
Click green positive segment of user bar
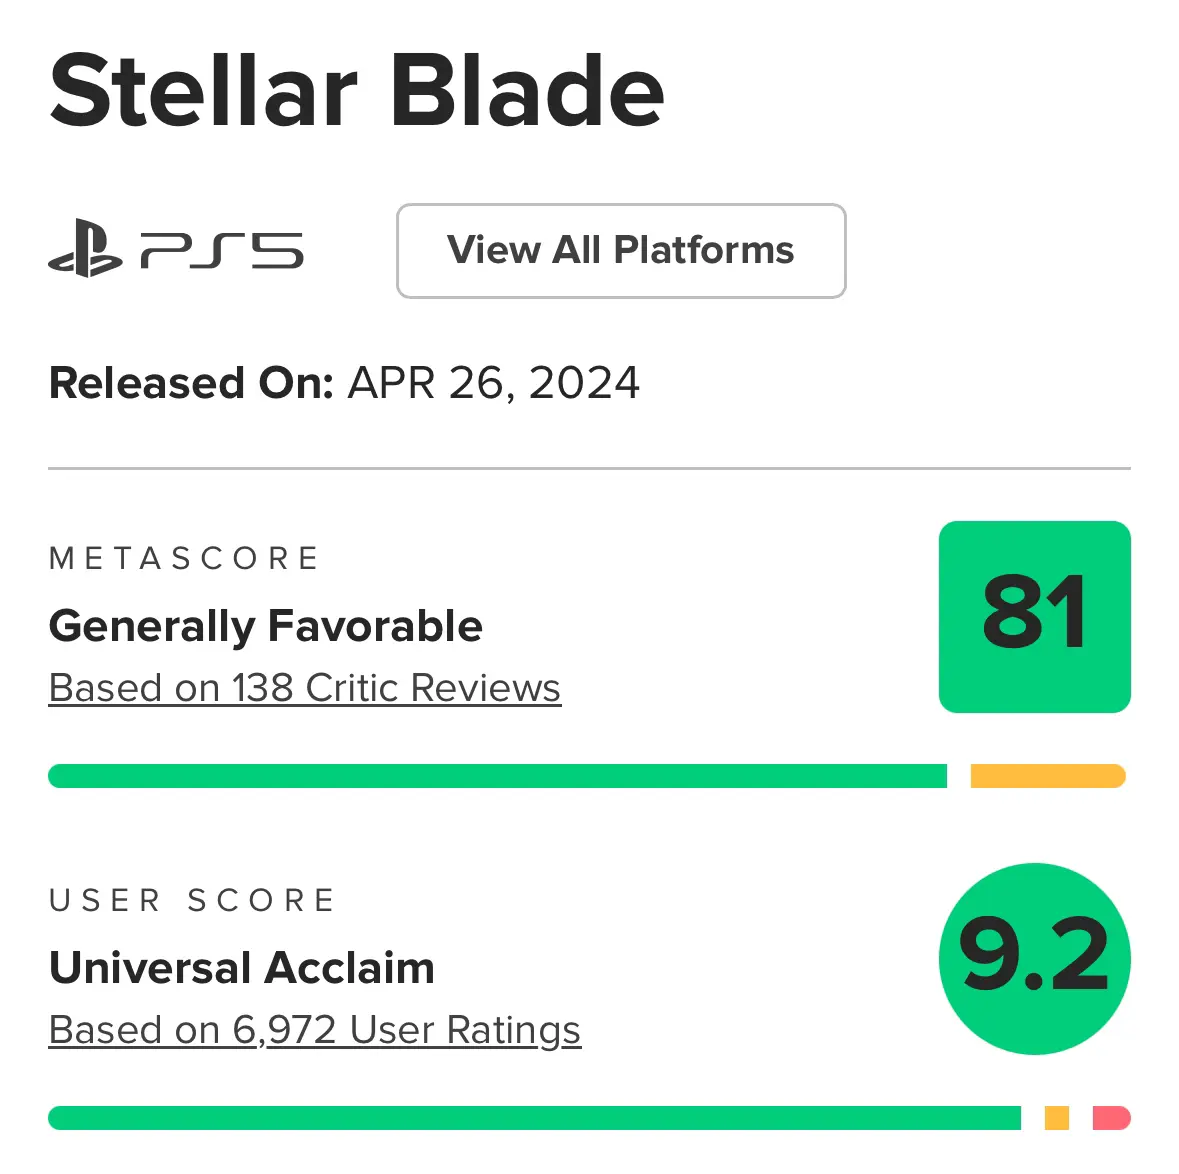(x=535, y=1118)
